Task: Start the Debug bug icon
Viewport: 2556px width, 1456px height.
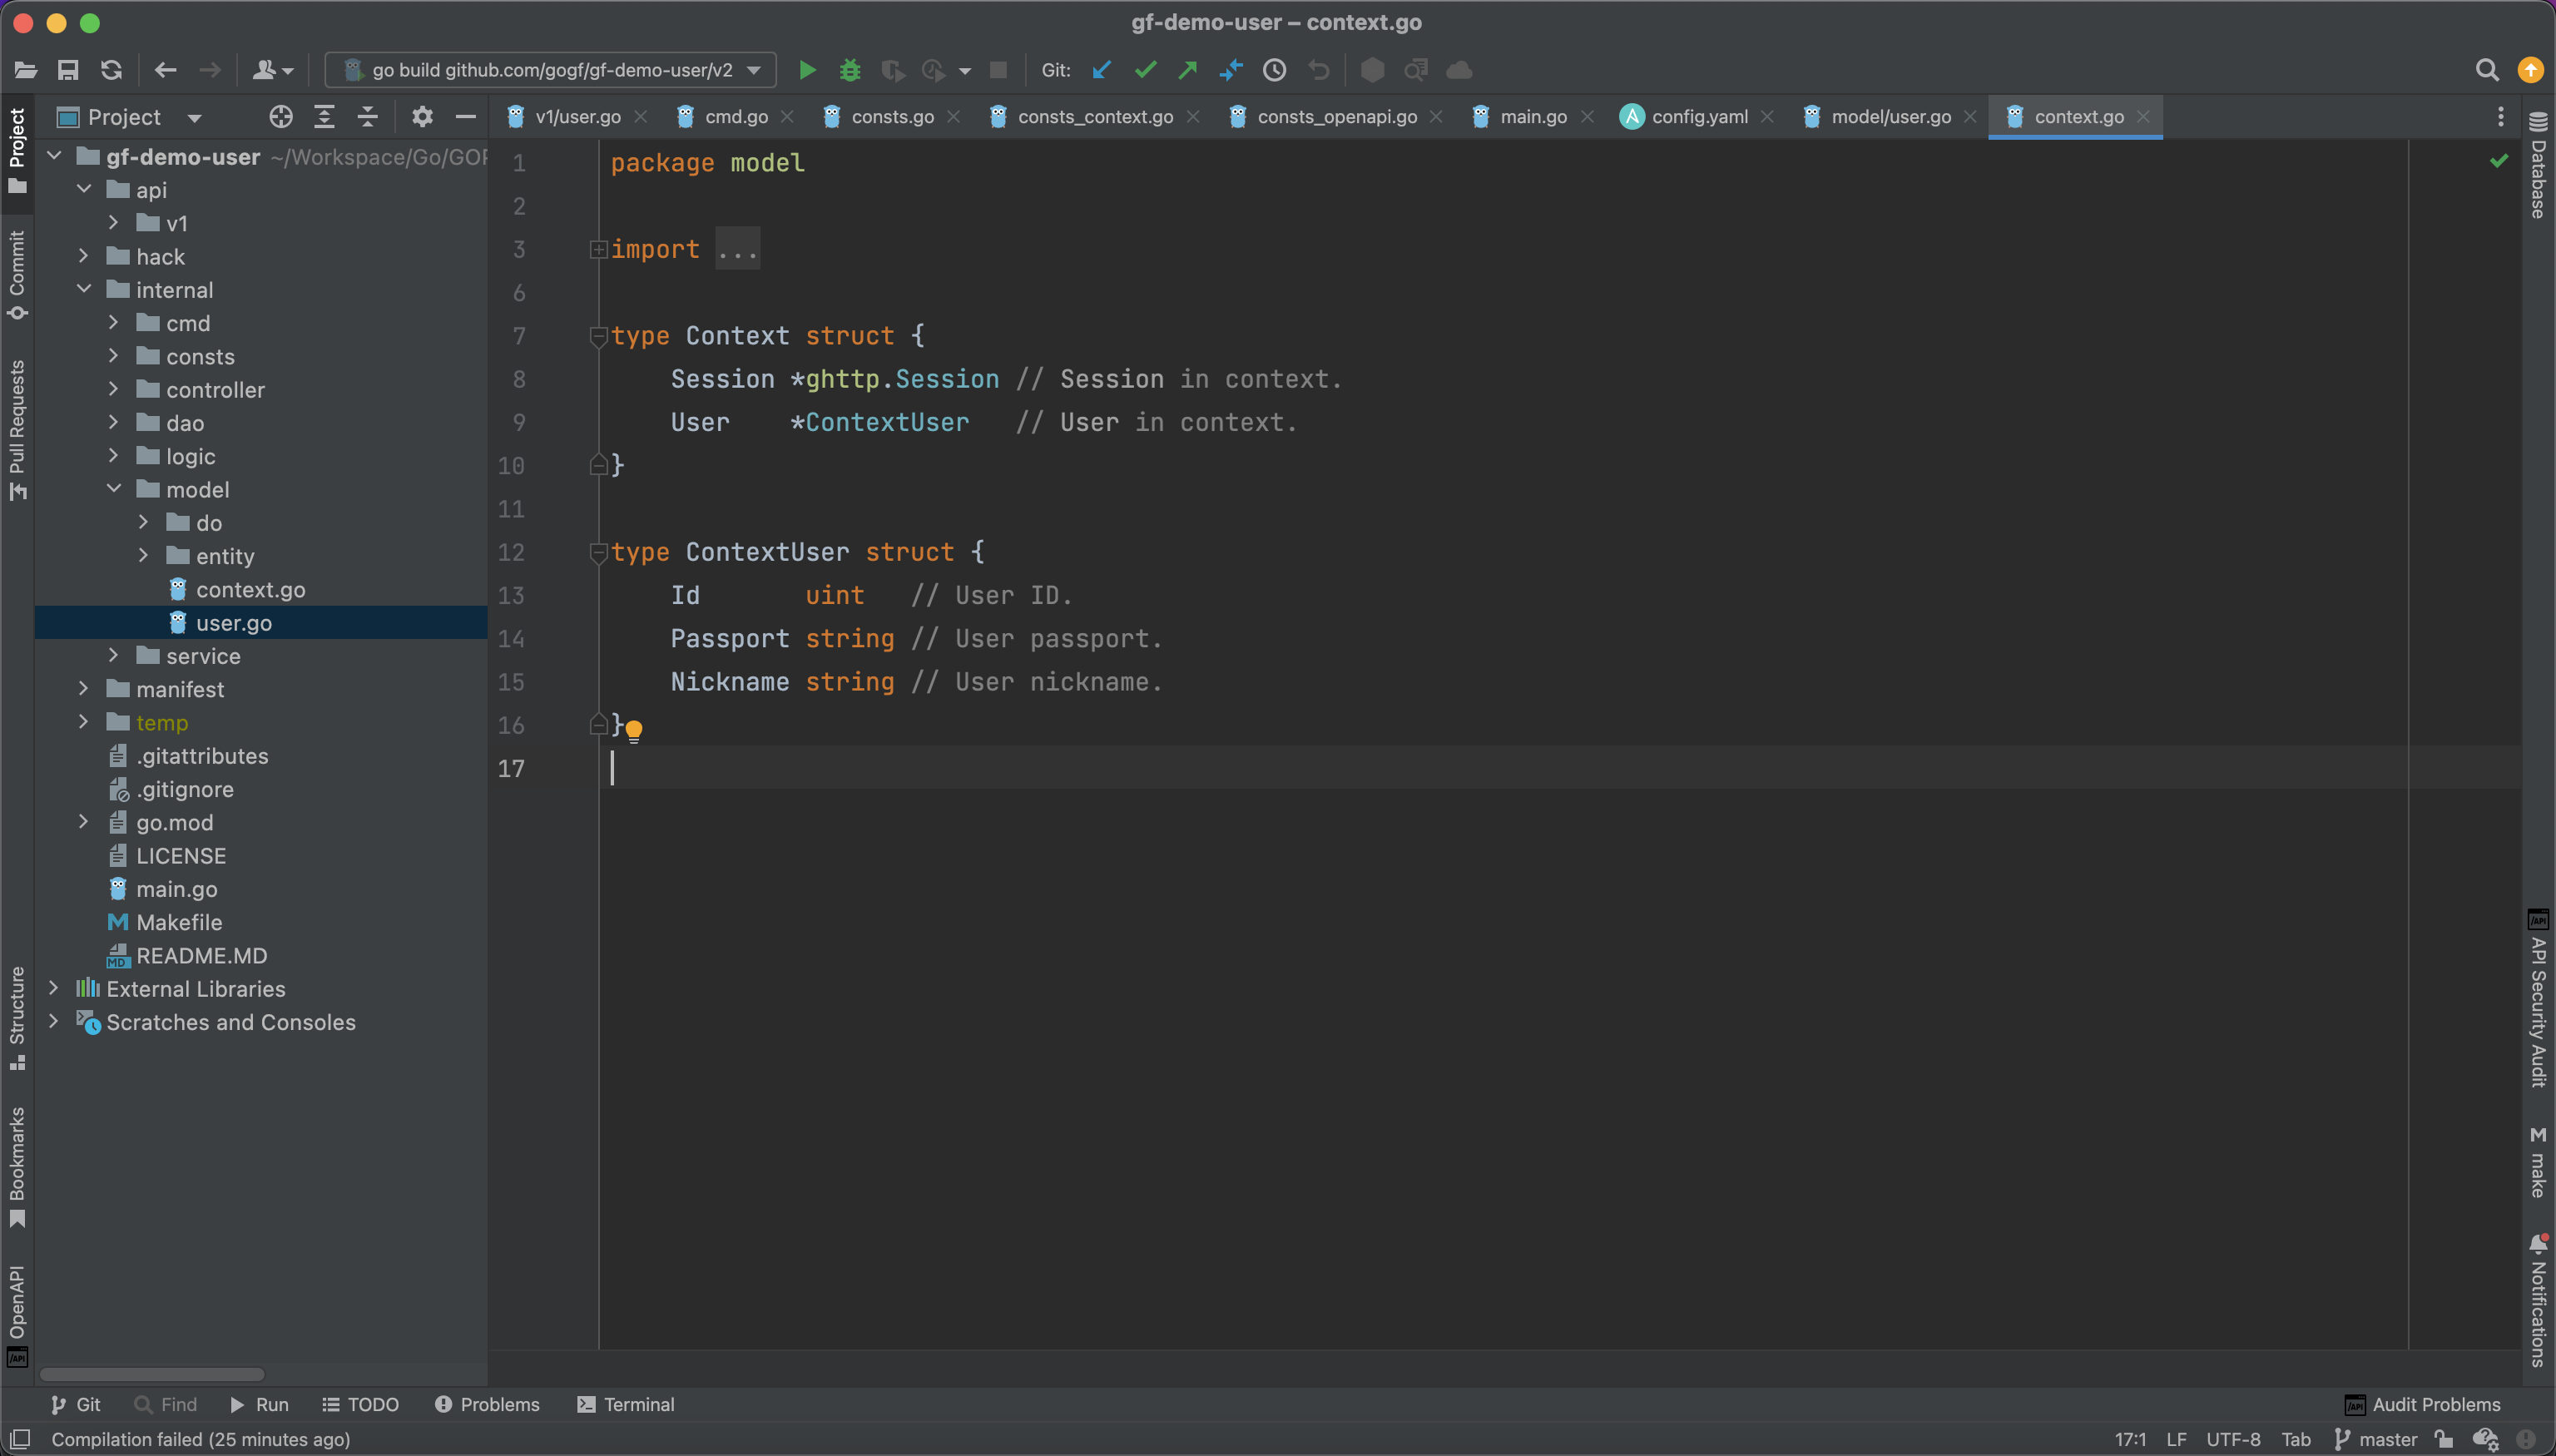Action: (850, 70)
